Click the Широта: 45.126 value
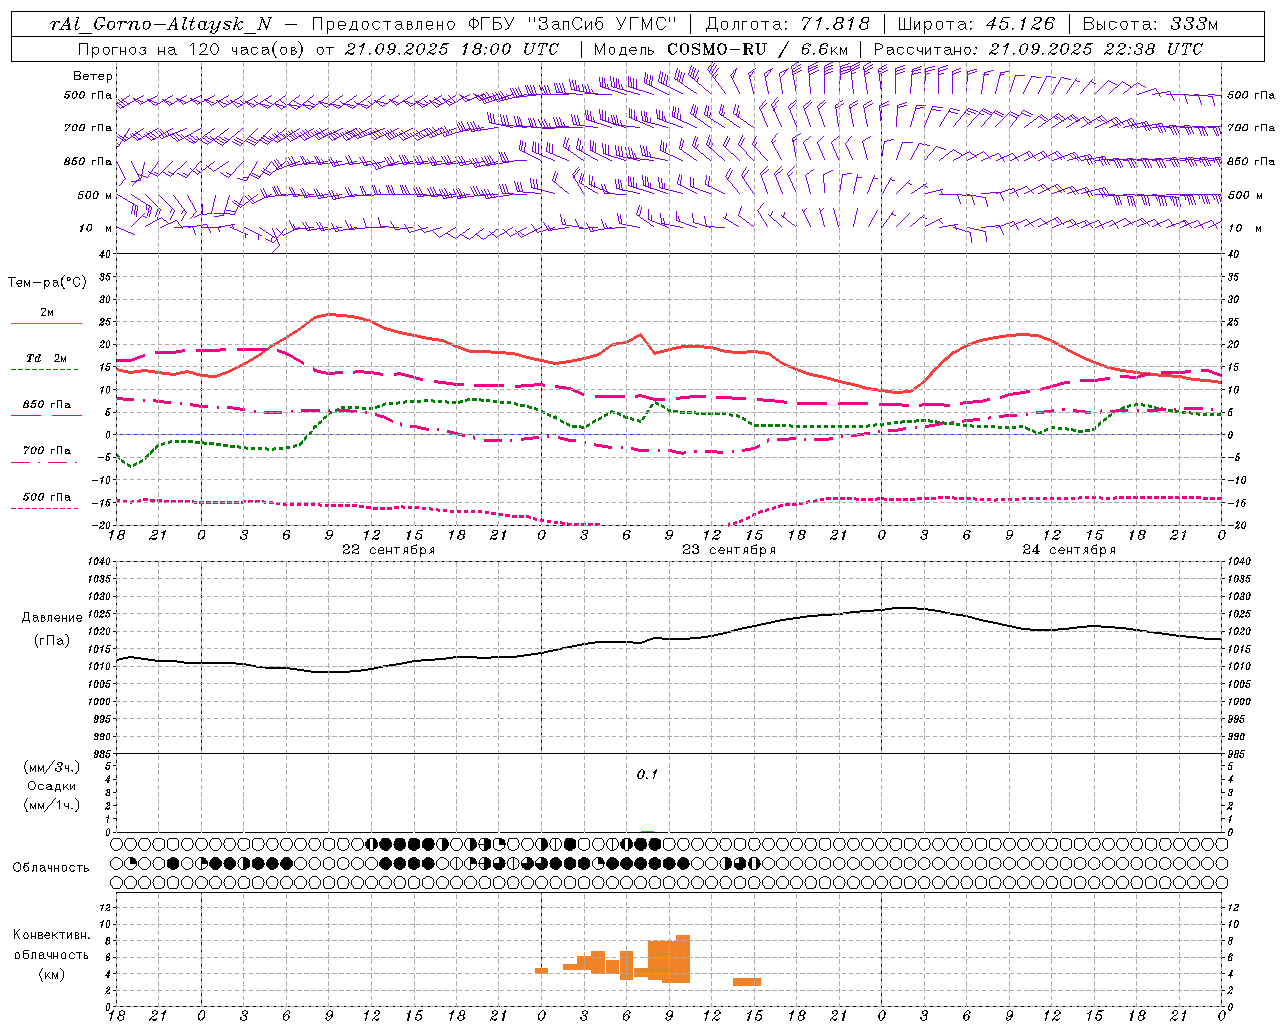The width and height of the screenshot is (1280, 1024). tap(976, 24)
